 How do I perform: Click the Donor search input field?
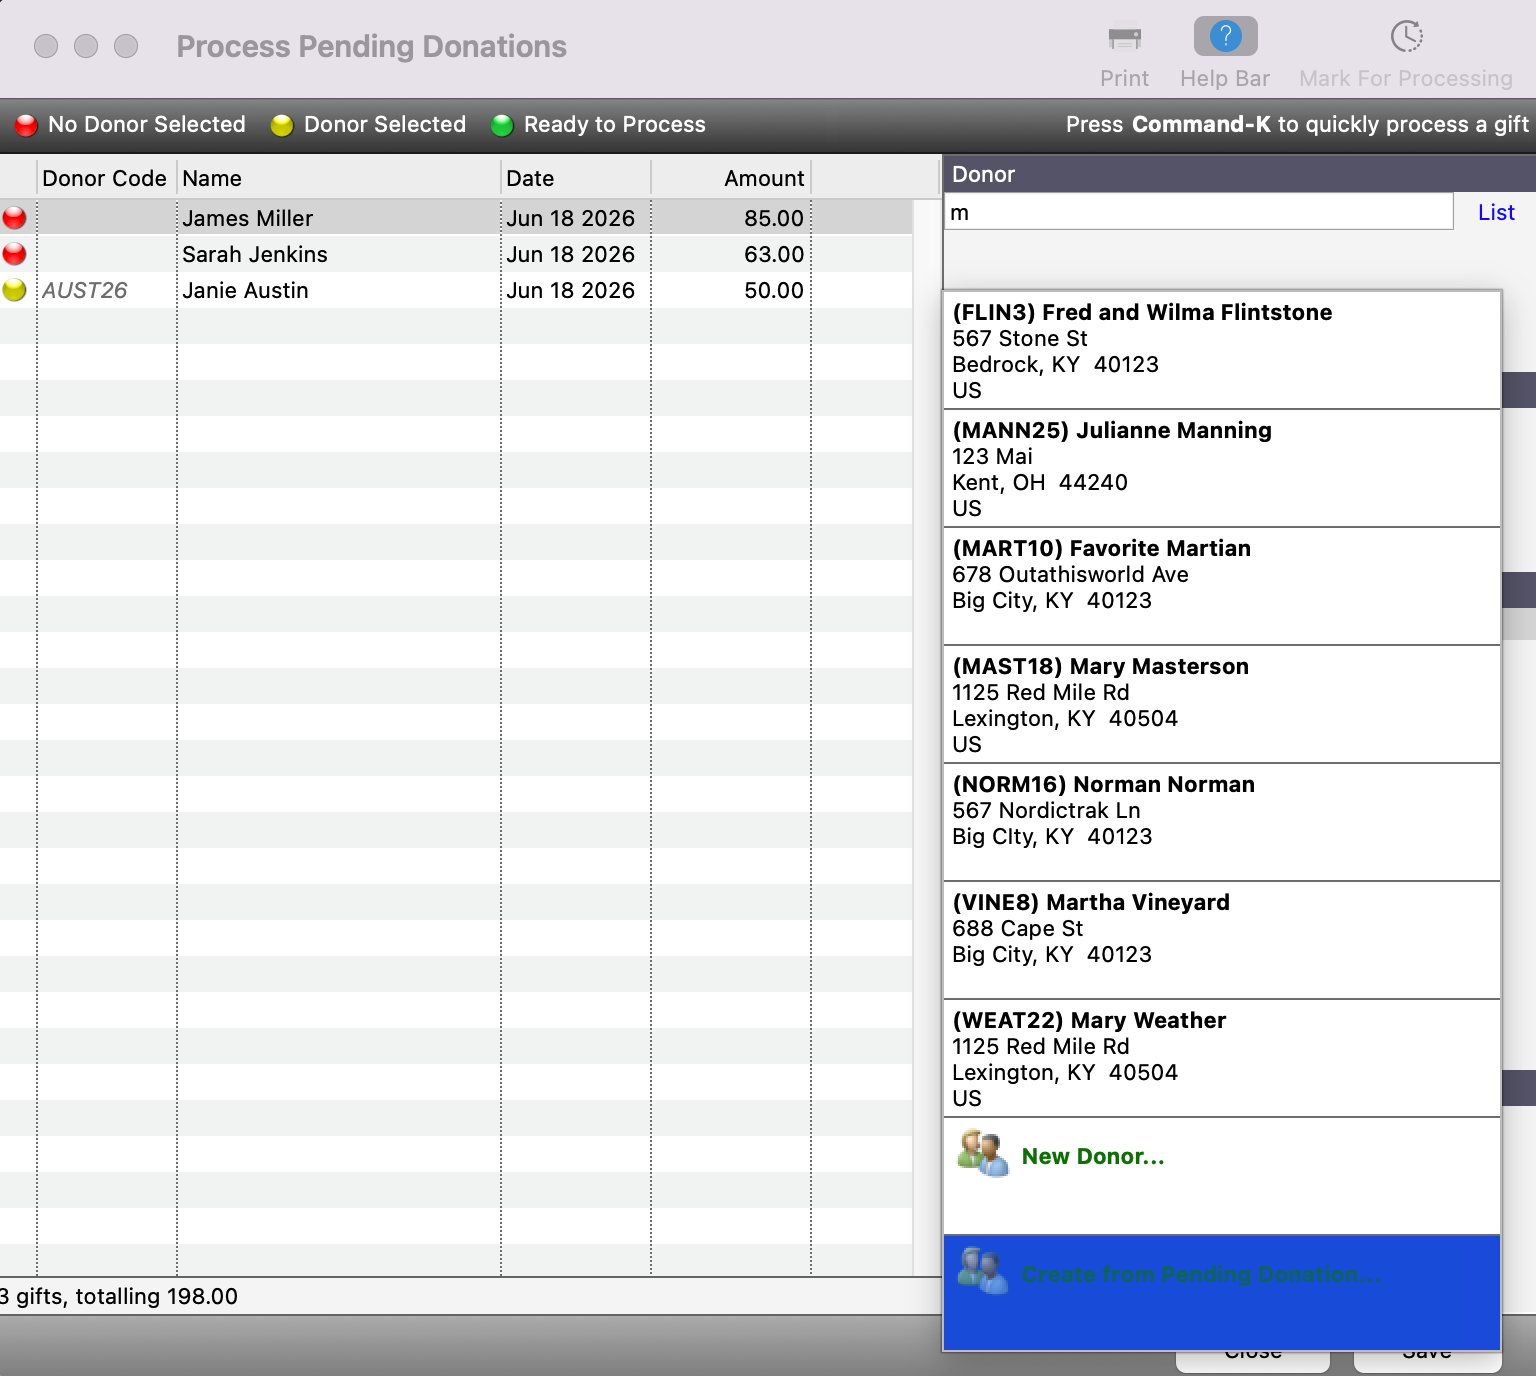coord(1198,212)
